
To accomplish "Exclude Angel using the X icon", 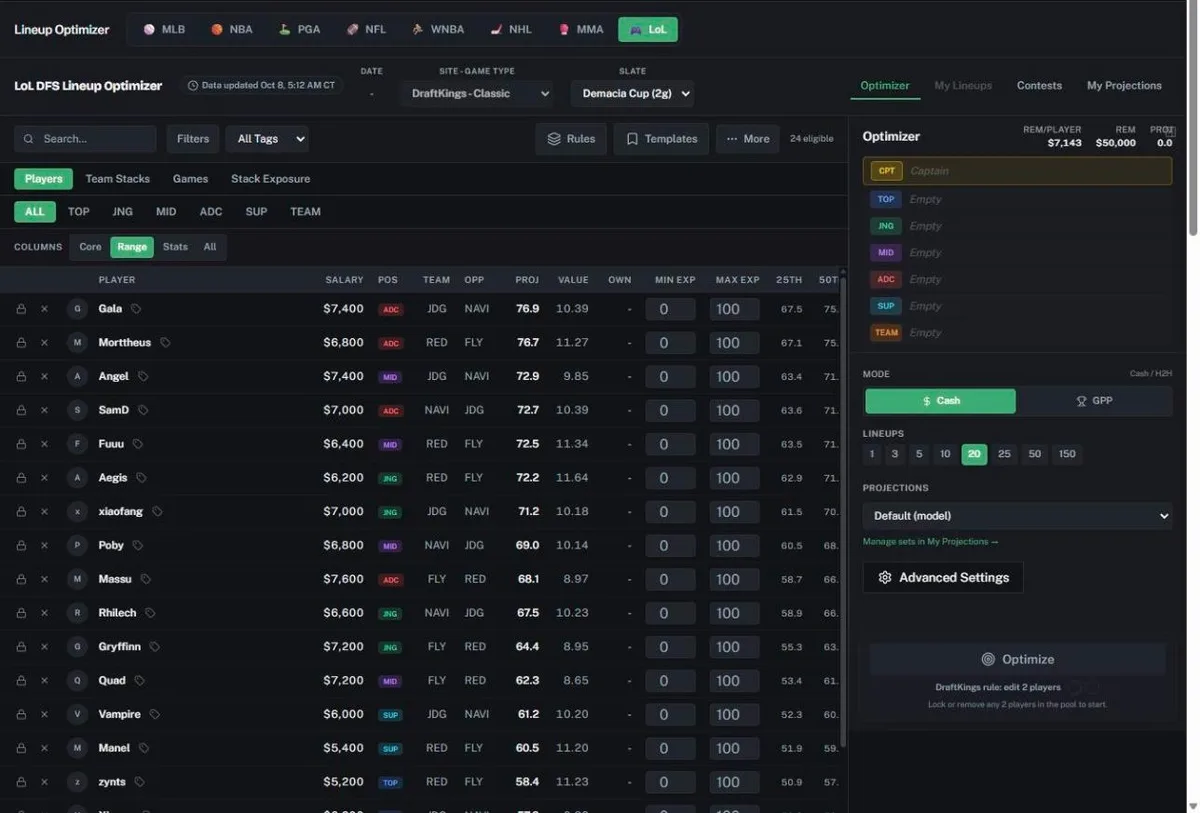I will coord(44,377).
